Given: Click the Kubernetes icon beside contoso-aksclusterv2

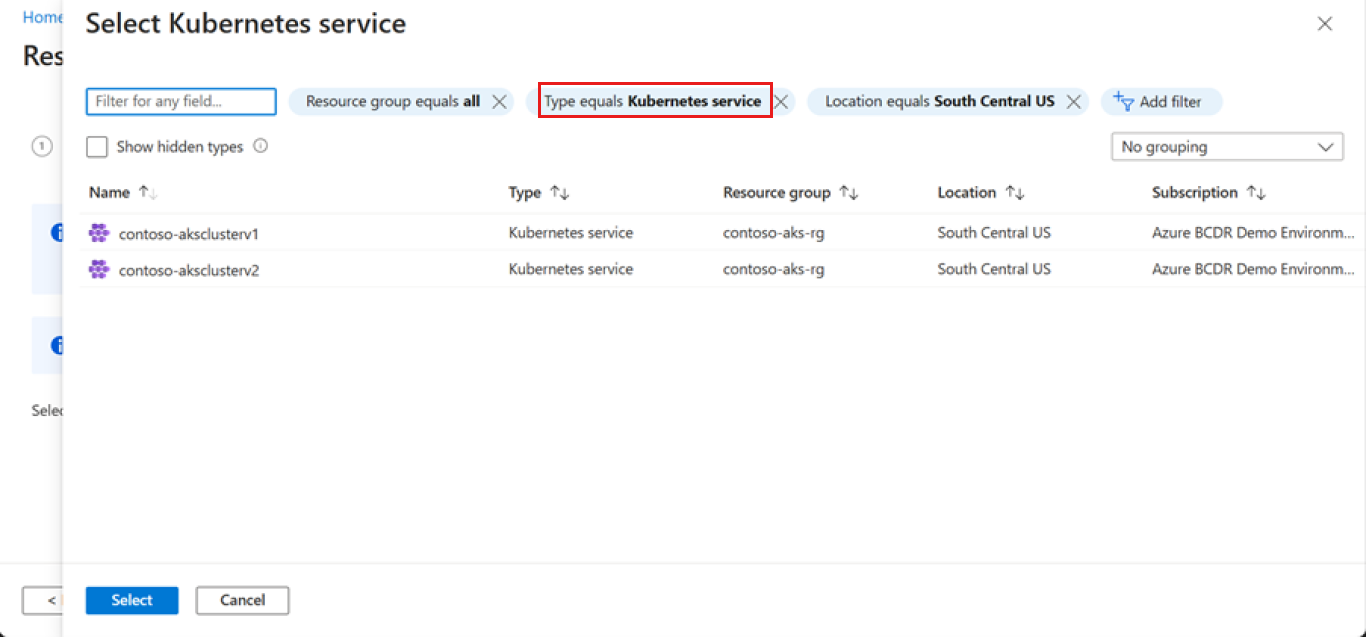Looking at the screenshot, I should (98, 269).
